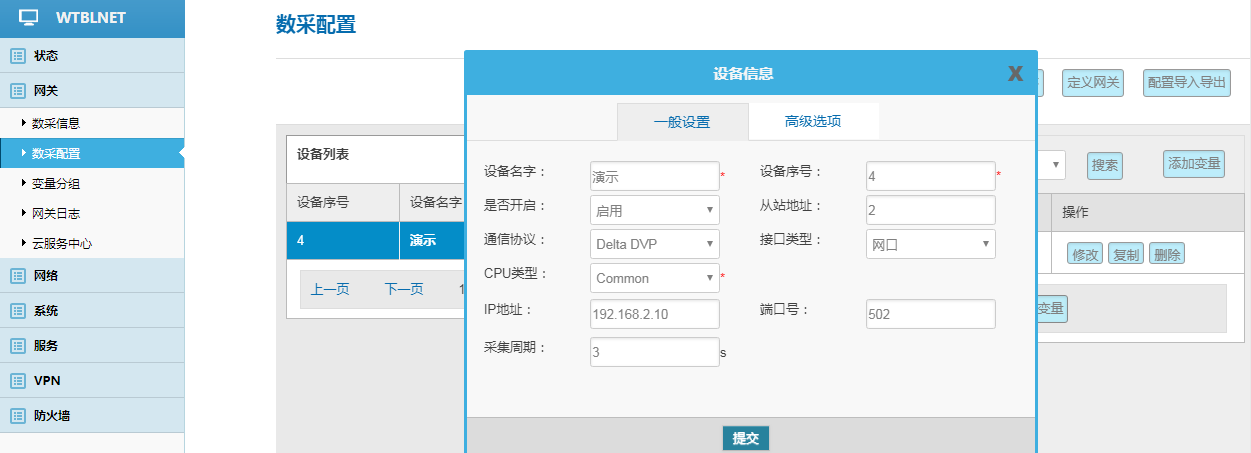This screenshot has height=453, width=1251.
Task: Open 网关日志 in the sidebar
Action: coord(56,213)
